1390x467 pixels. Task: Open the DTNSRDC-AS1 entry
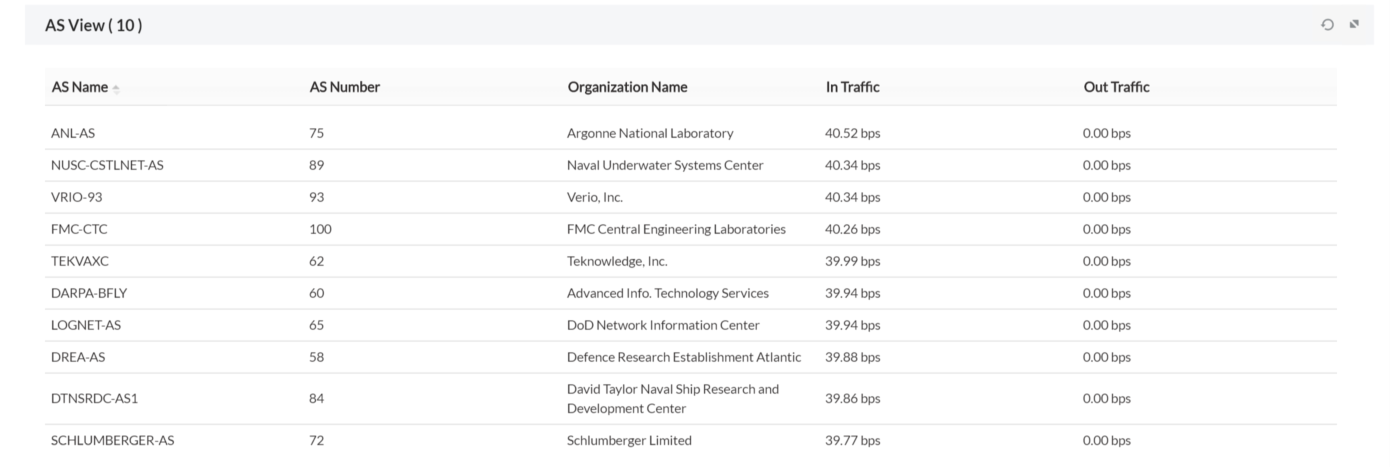pos(94,398)
